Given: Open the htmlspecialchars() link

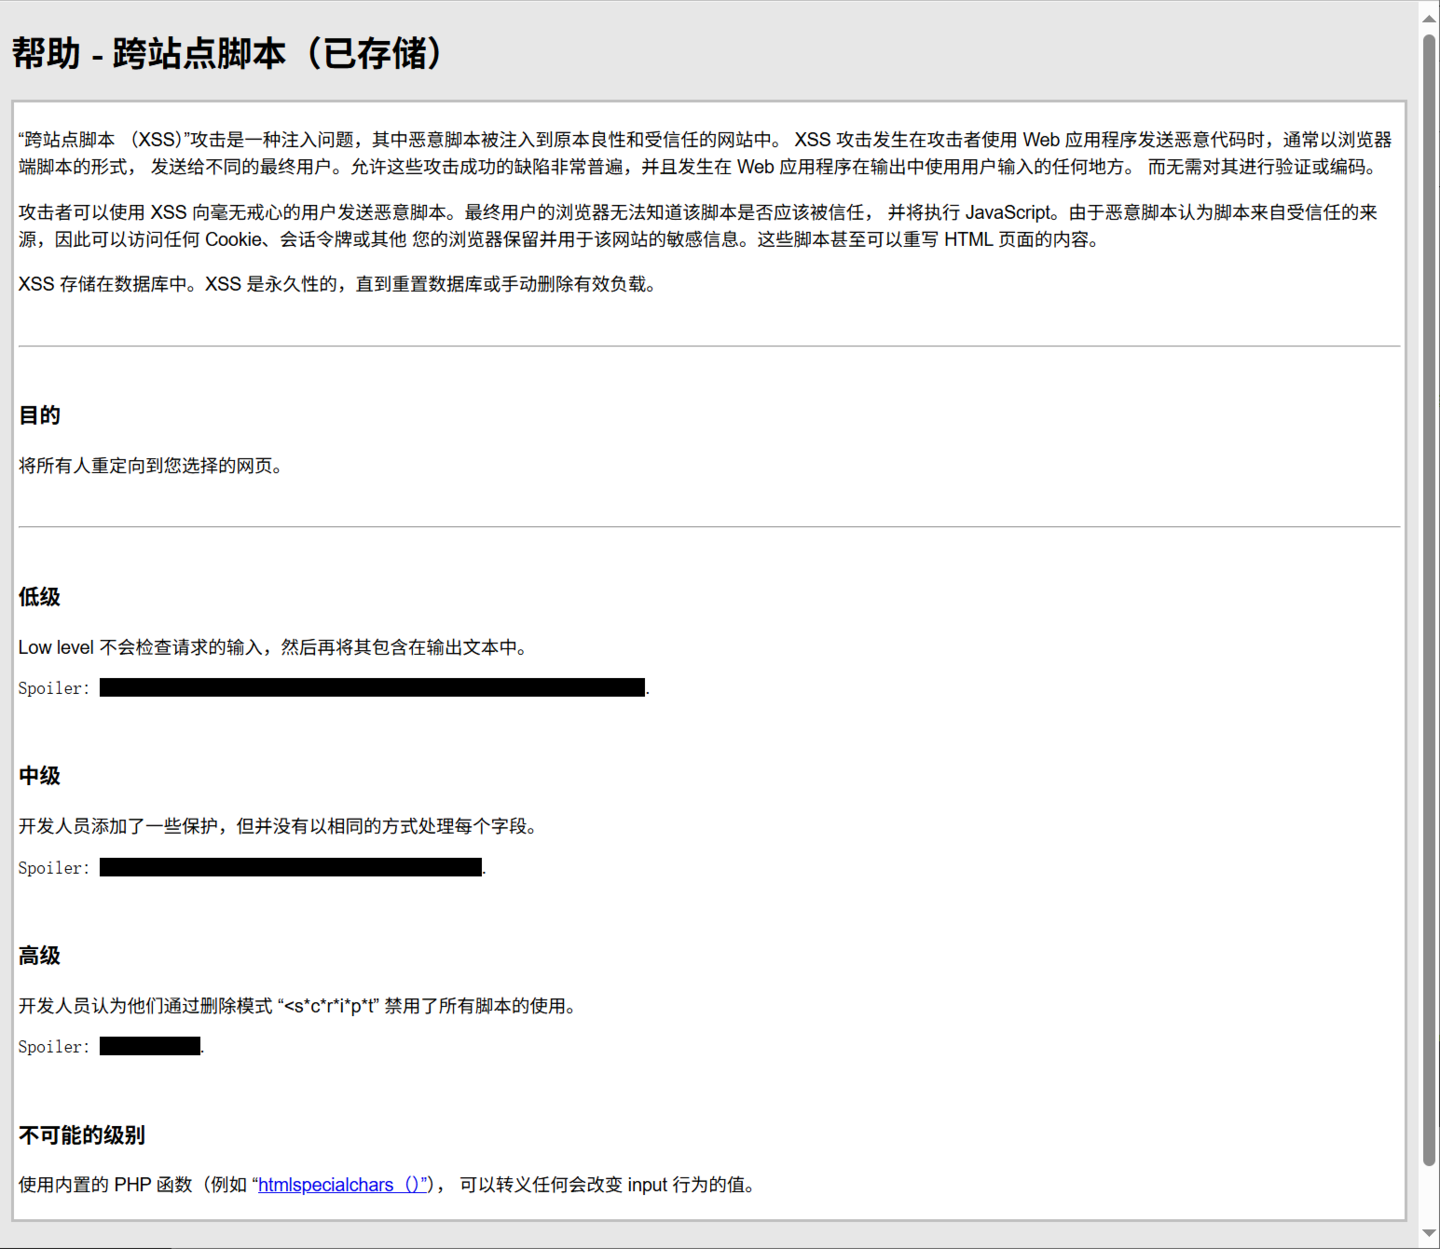Looking at the screenshot, I should pyautogui.click(x=342, y=1185).
